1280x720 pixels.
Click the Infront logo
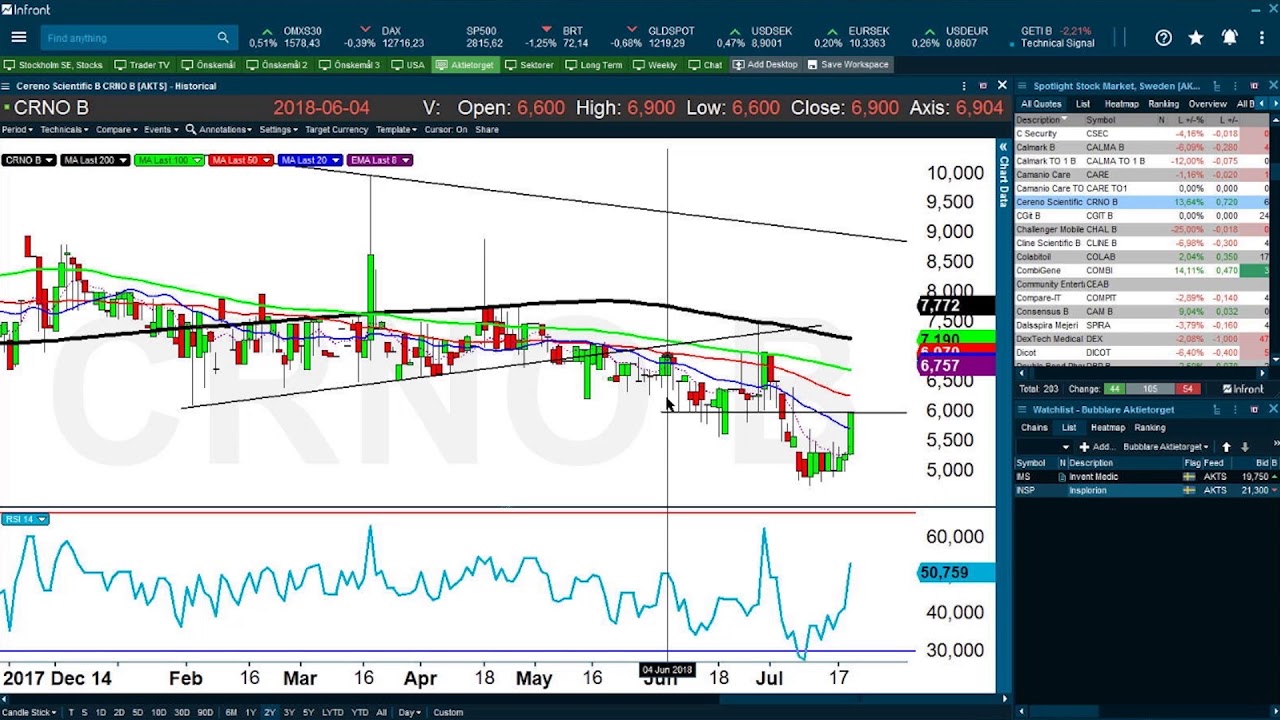[x=26, y=9]
